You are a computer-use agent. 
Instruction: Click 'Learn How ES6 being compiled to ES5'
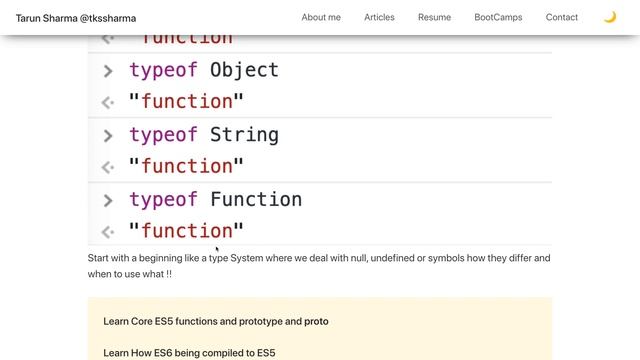click(x=189, y=353)
